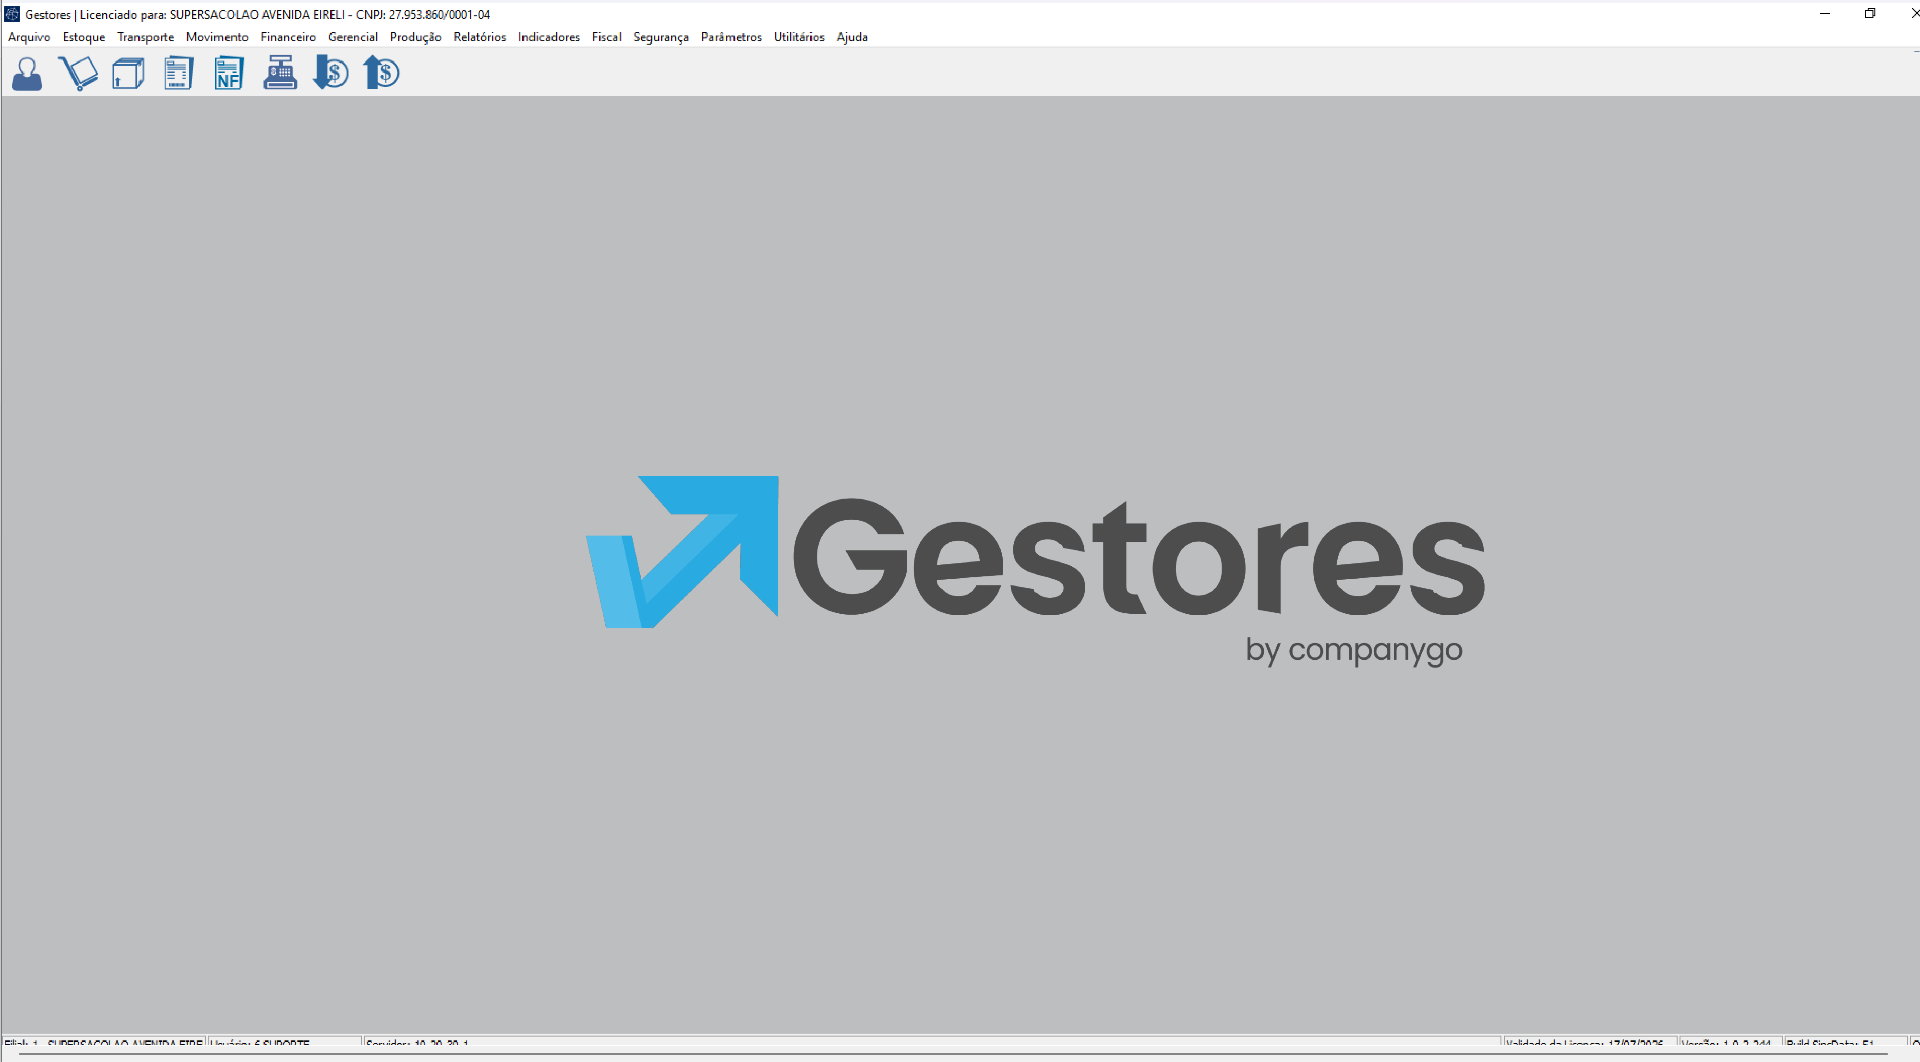Click the Validade da Licença status entry

[1589, 1043]
